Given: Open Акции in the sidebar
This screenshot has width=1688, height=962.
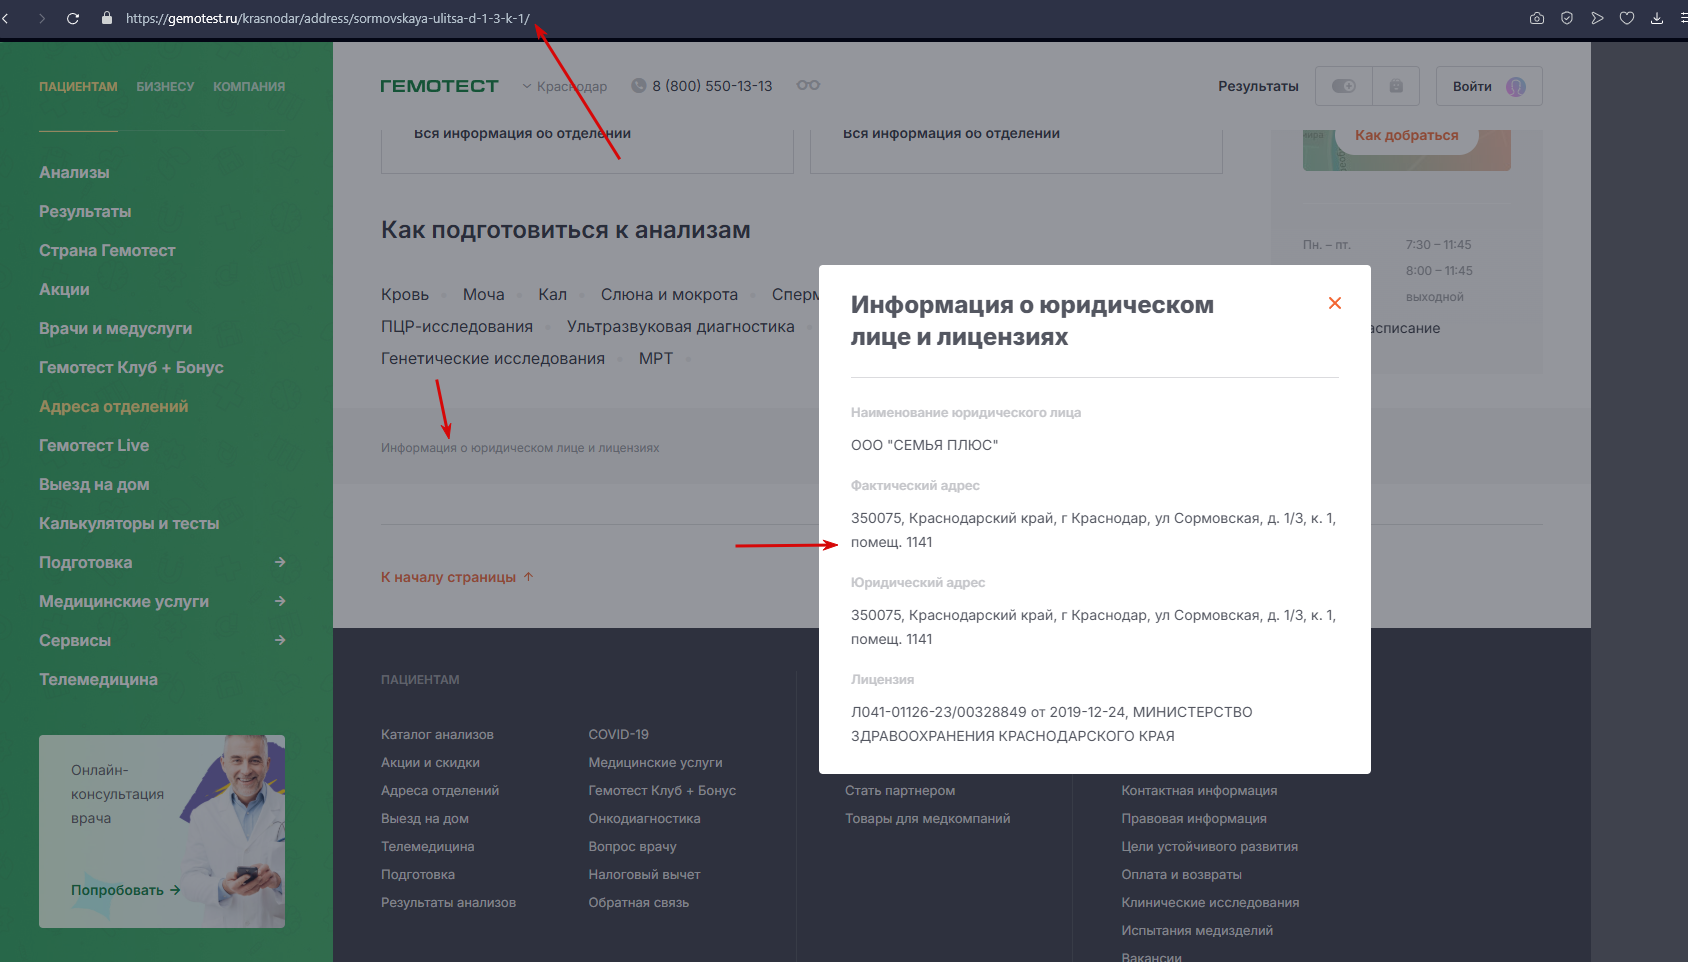Looking at the screenshot, I should [x=64, y=289].
